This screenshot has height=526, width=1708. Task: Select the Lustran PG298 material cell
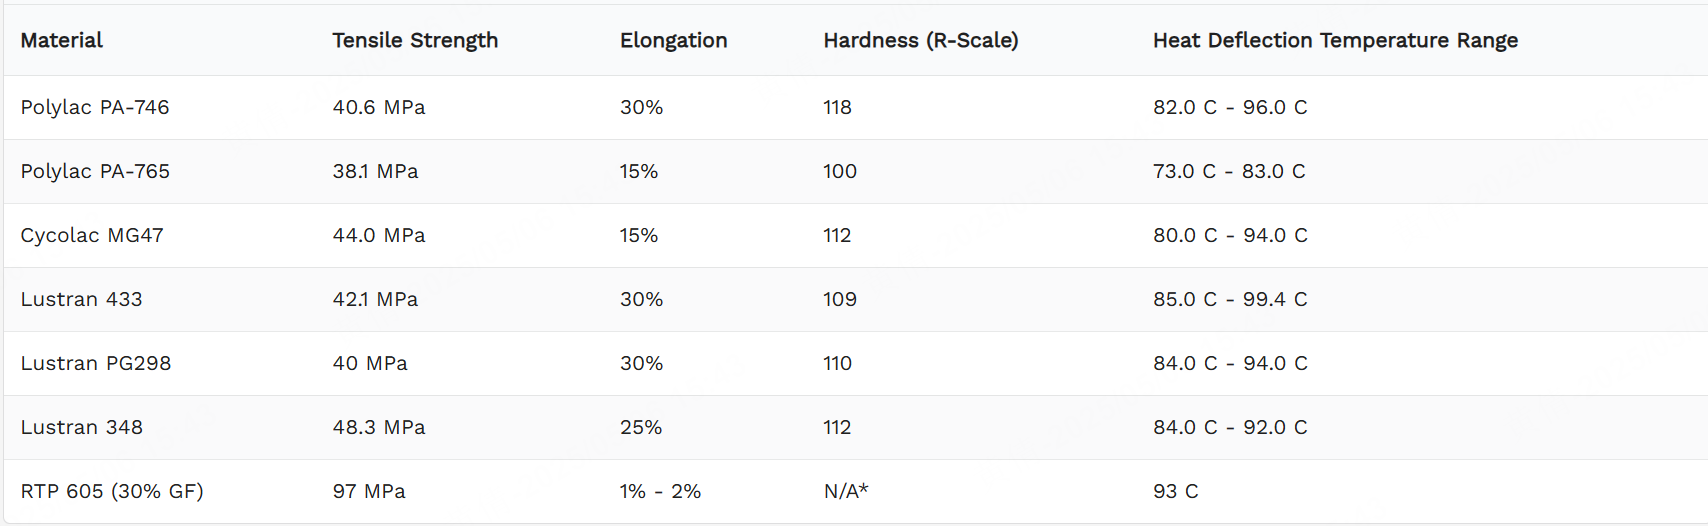(96, 363)
